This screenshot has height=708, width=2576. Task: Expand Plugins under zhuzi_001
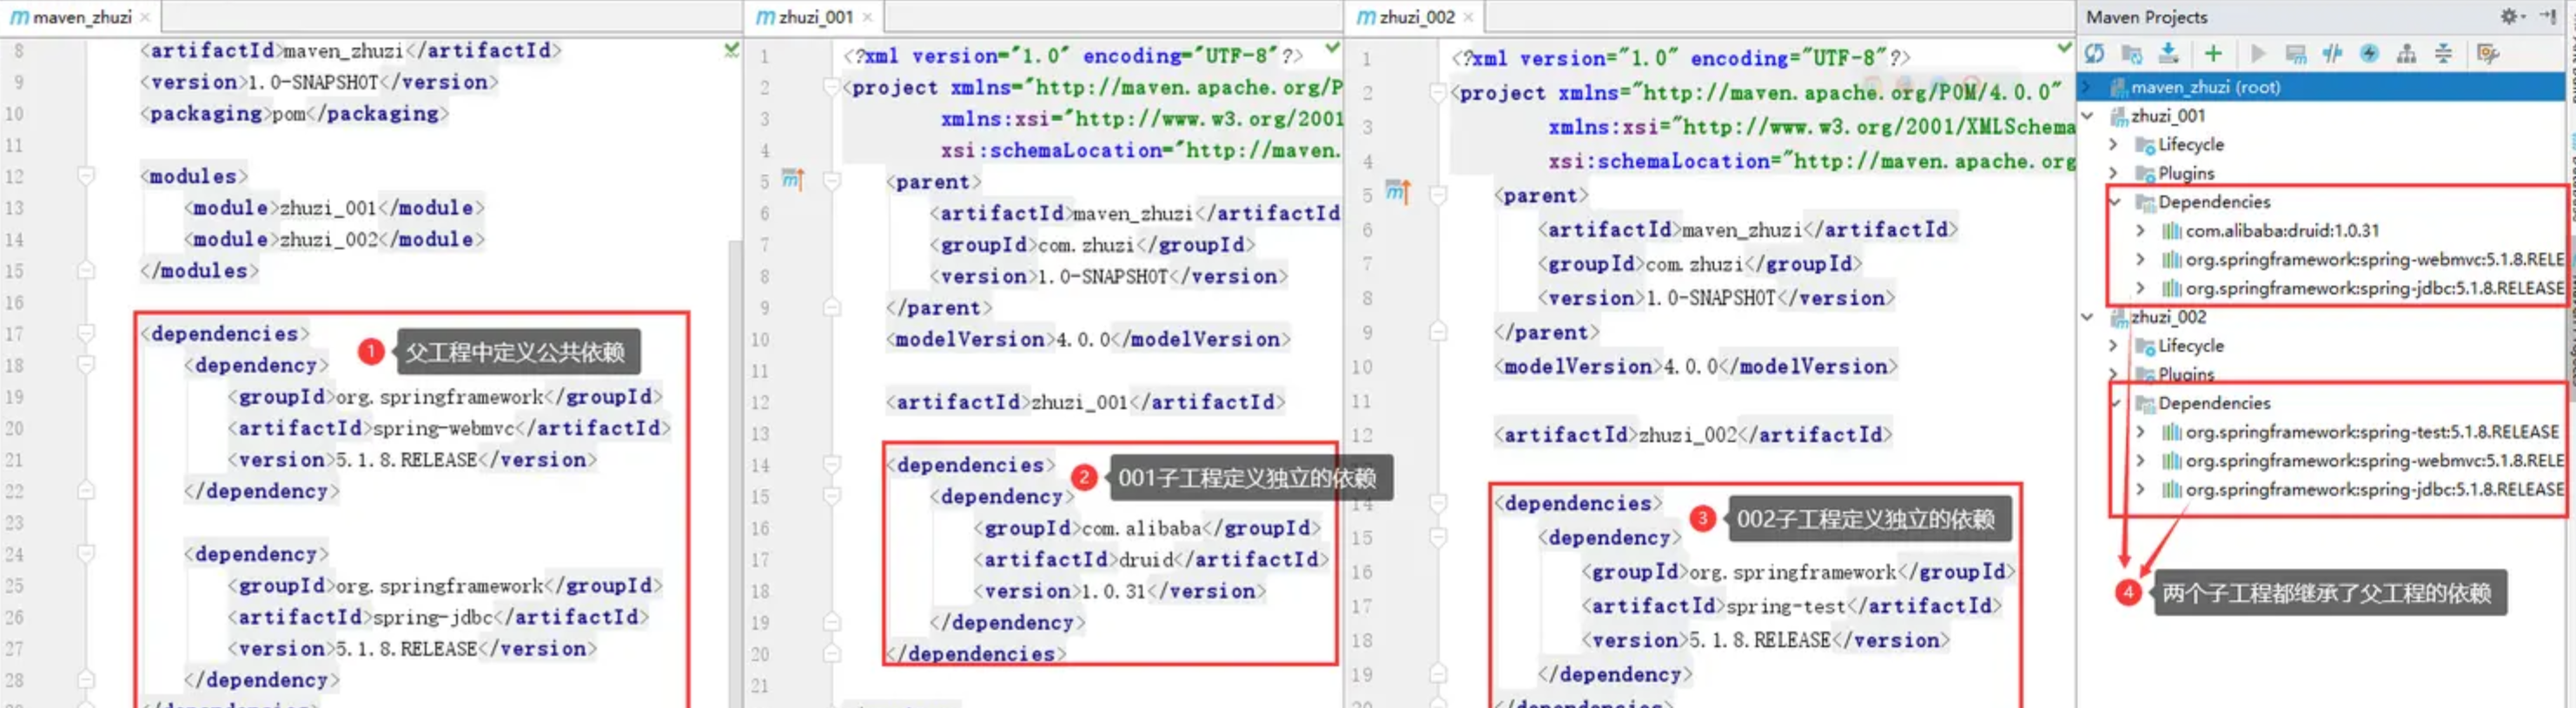click(2113, 174)
